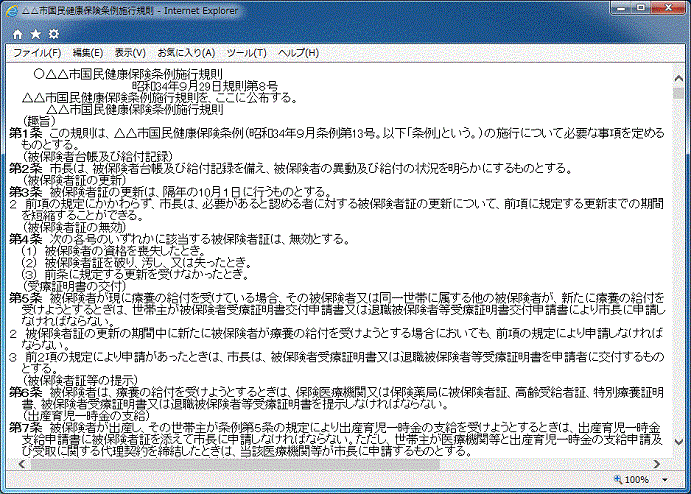Expand the zoom level dropdown arrow
This screenshot has width=691, height=494.
point(664,480)
